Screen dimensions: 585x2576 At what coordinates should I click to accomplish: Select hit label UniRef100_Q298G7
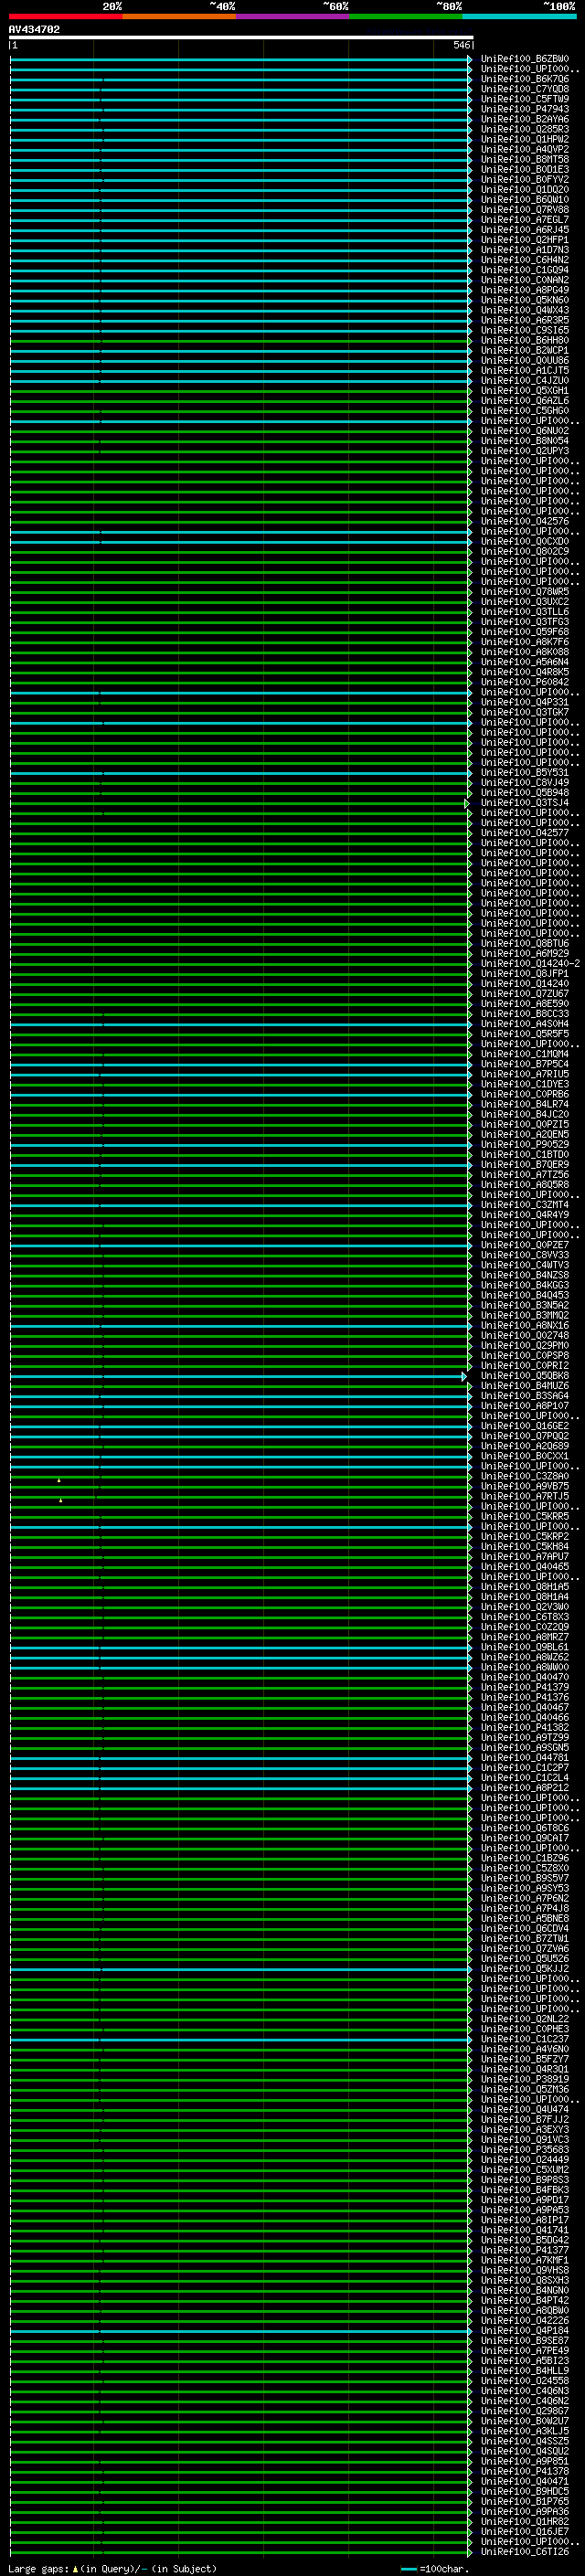click(525, 2410)
